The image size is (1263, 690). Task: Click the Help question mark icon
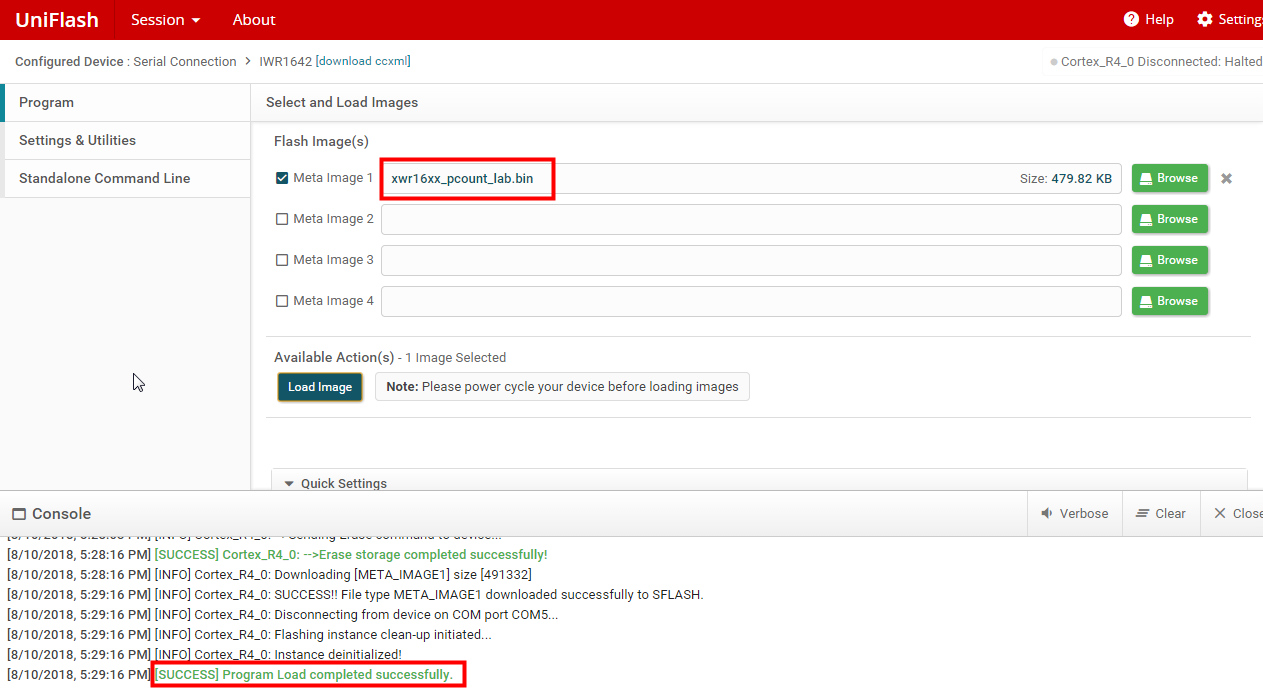tap(1131, 20)
